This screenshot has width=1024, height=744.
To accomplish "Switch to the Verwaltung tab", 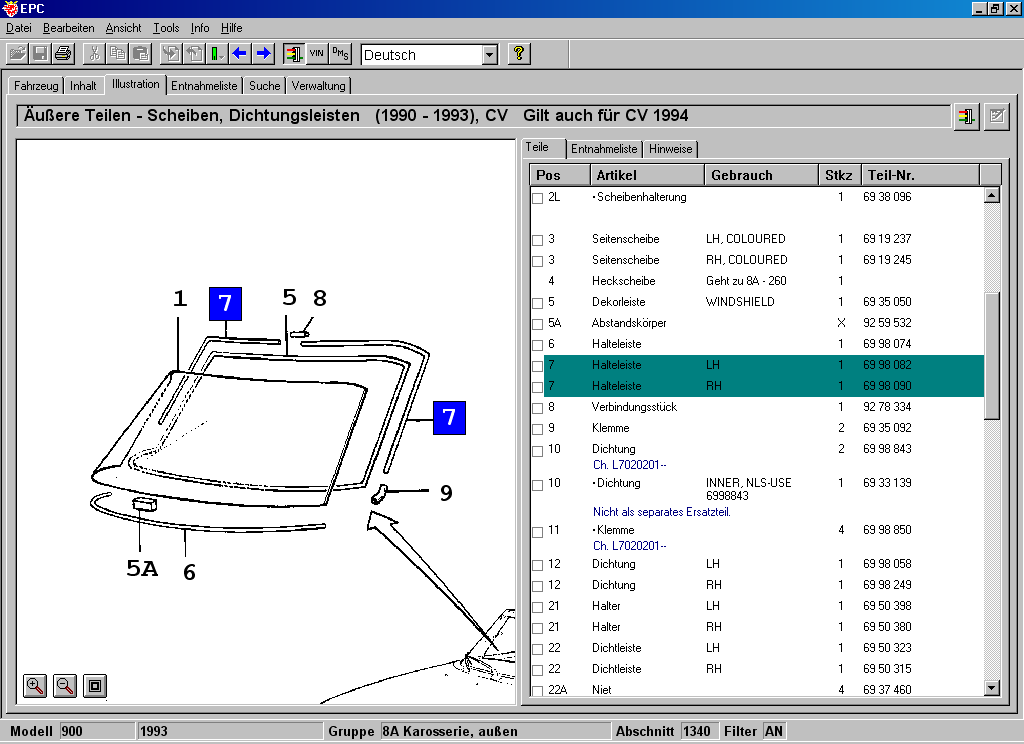I will tap(318, 86).
